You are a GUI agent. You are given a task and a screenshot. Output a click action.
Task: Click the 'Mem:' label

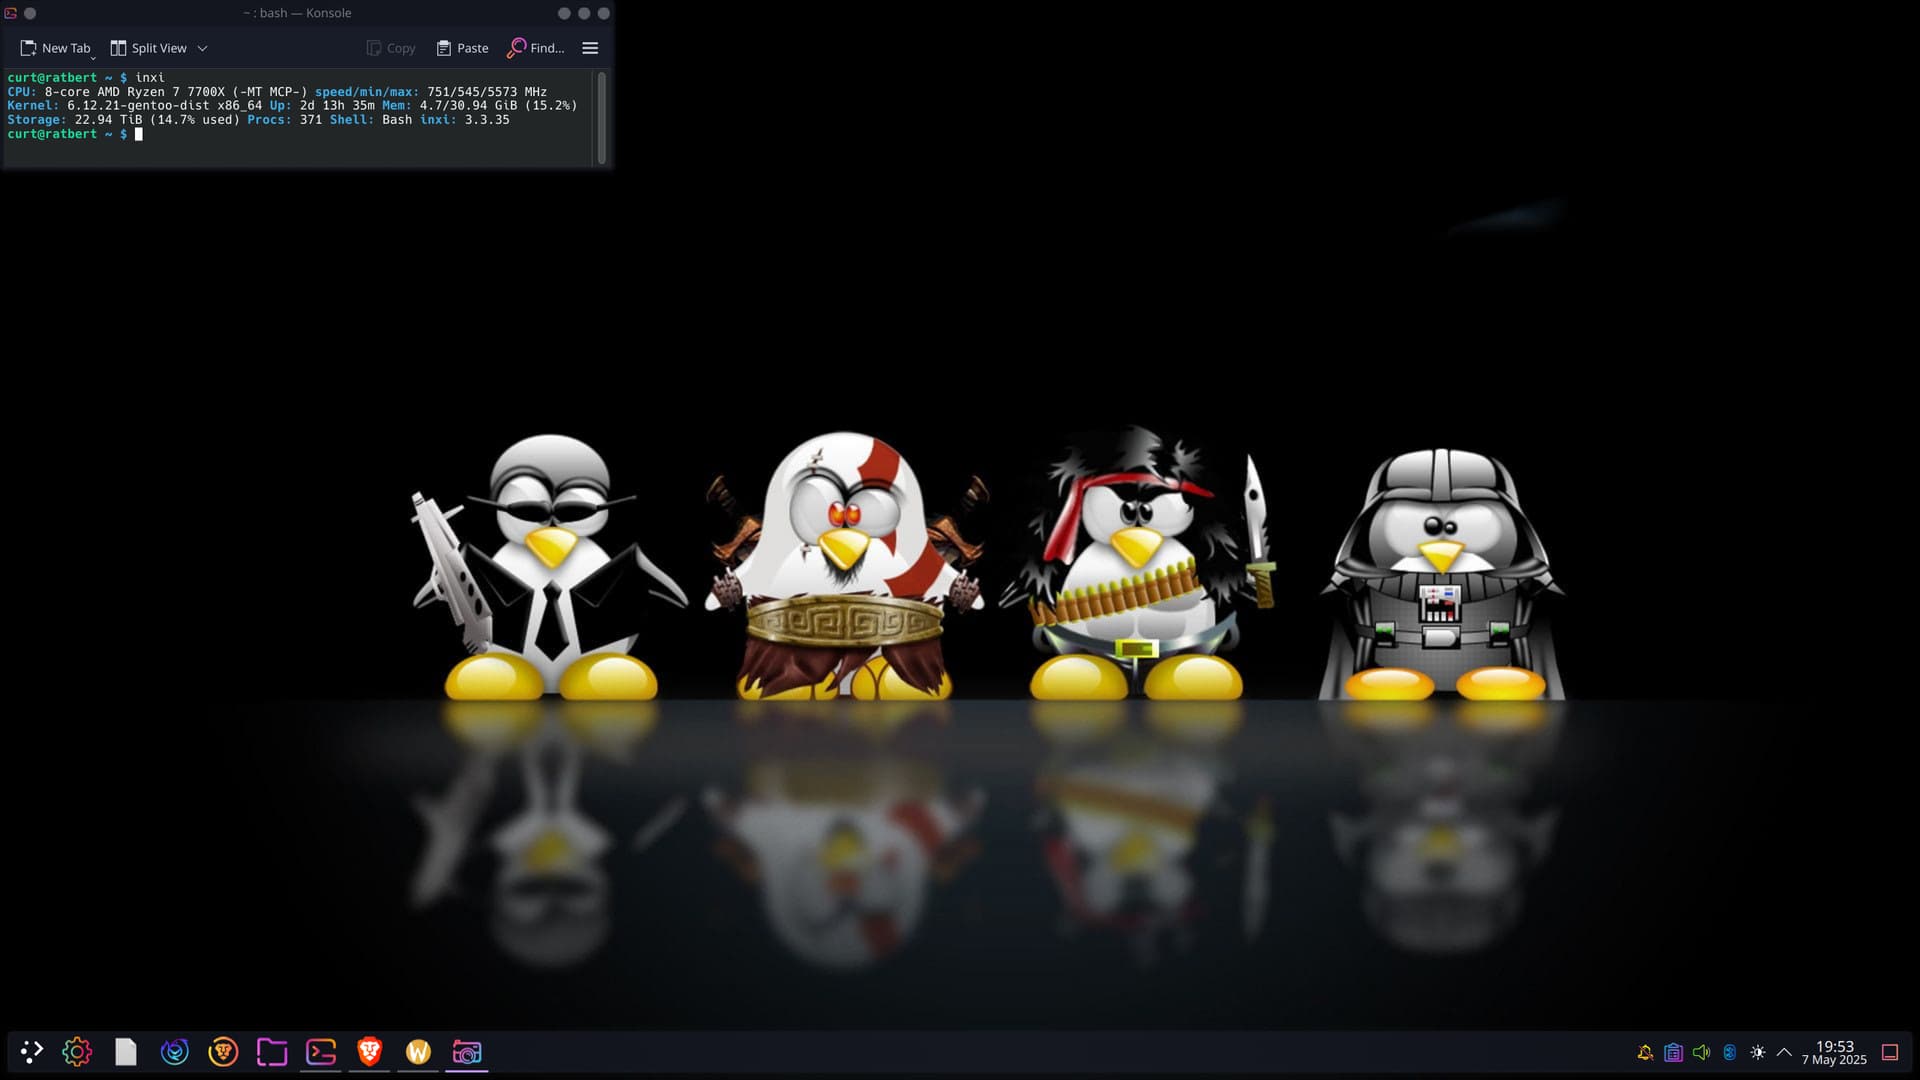click(397, 105)
